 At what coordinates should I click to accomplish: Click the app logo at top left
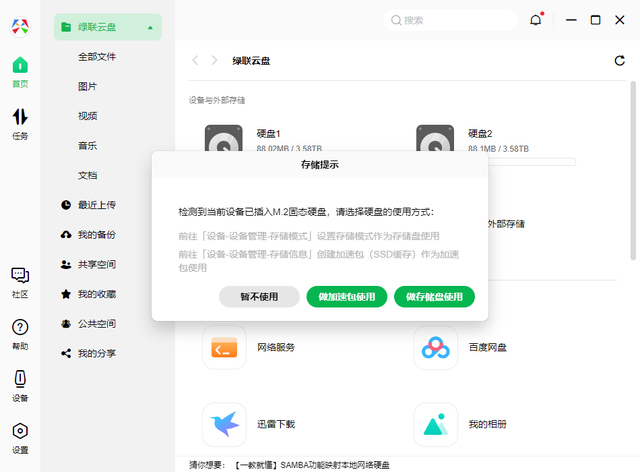tap(20, 27)
